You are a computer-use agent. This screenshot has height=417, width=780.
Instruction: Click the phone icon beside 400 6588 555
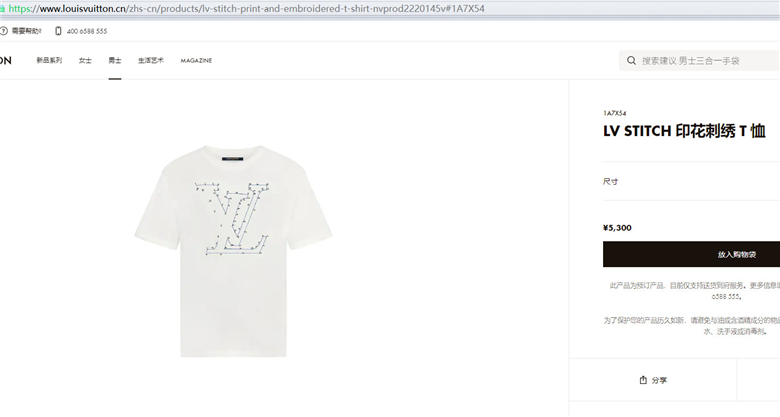(x=58, y=31)
